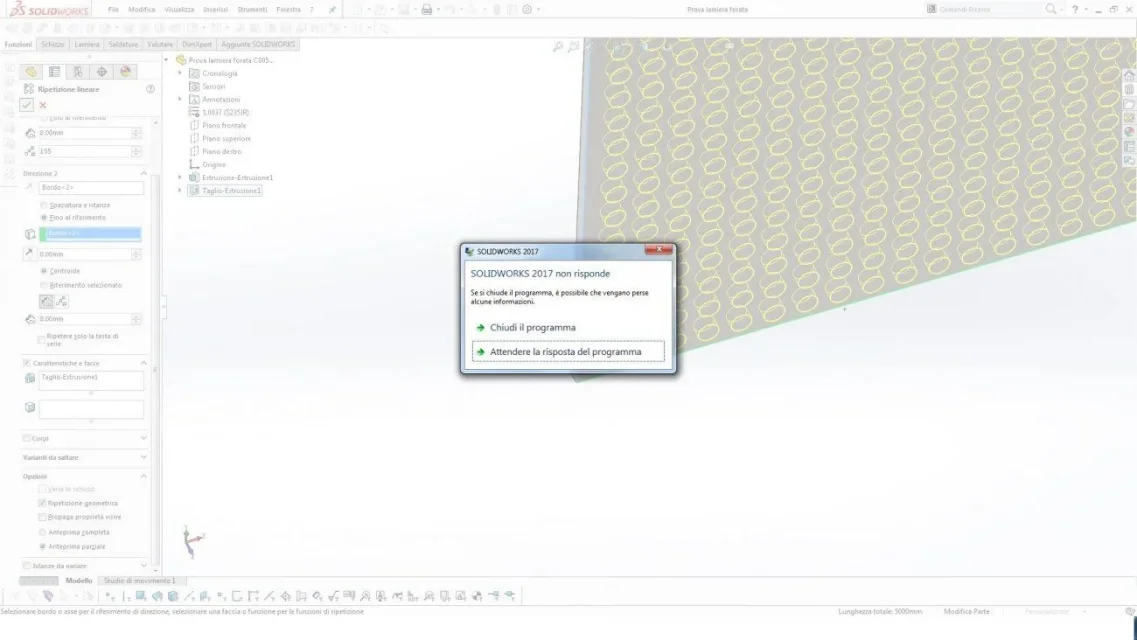Image resolution: width=1137 pixels, height=640 pixels.
Task: Open the ConfigurationManager tab icon
Action: pyautogui.click(x=78, y=72)
